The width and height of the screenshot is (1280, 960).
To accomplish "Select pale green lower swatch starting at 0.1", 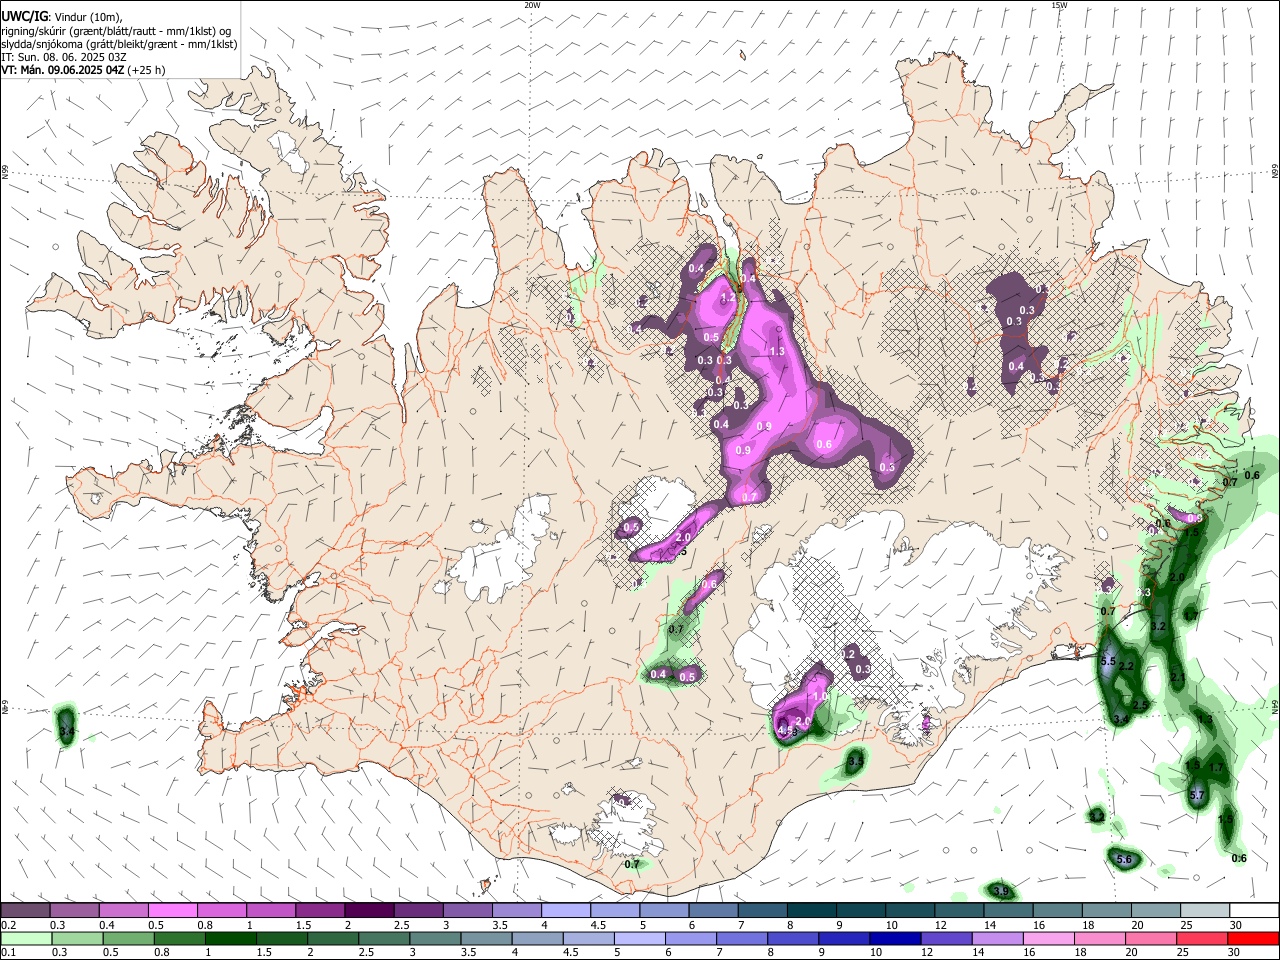I will coord(25,938).
